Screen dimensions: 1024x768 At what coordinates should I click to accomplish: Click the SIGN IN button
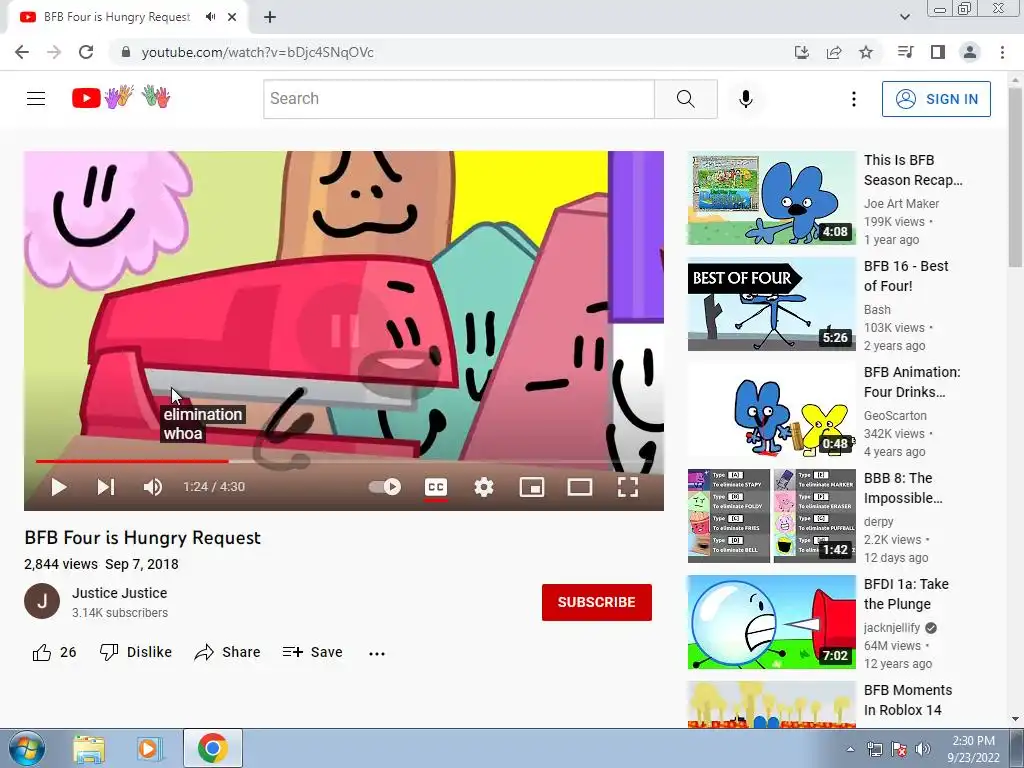tap(936, 99)
